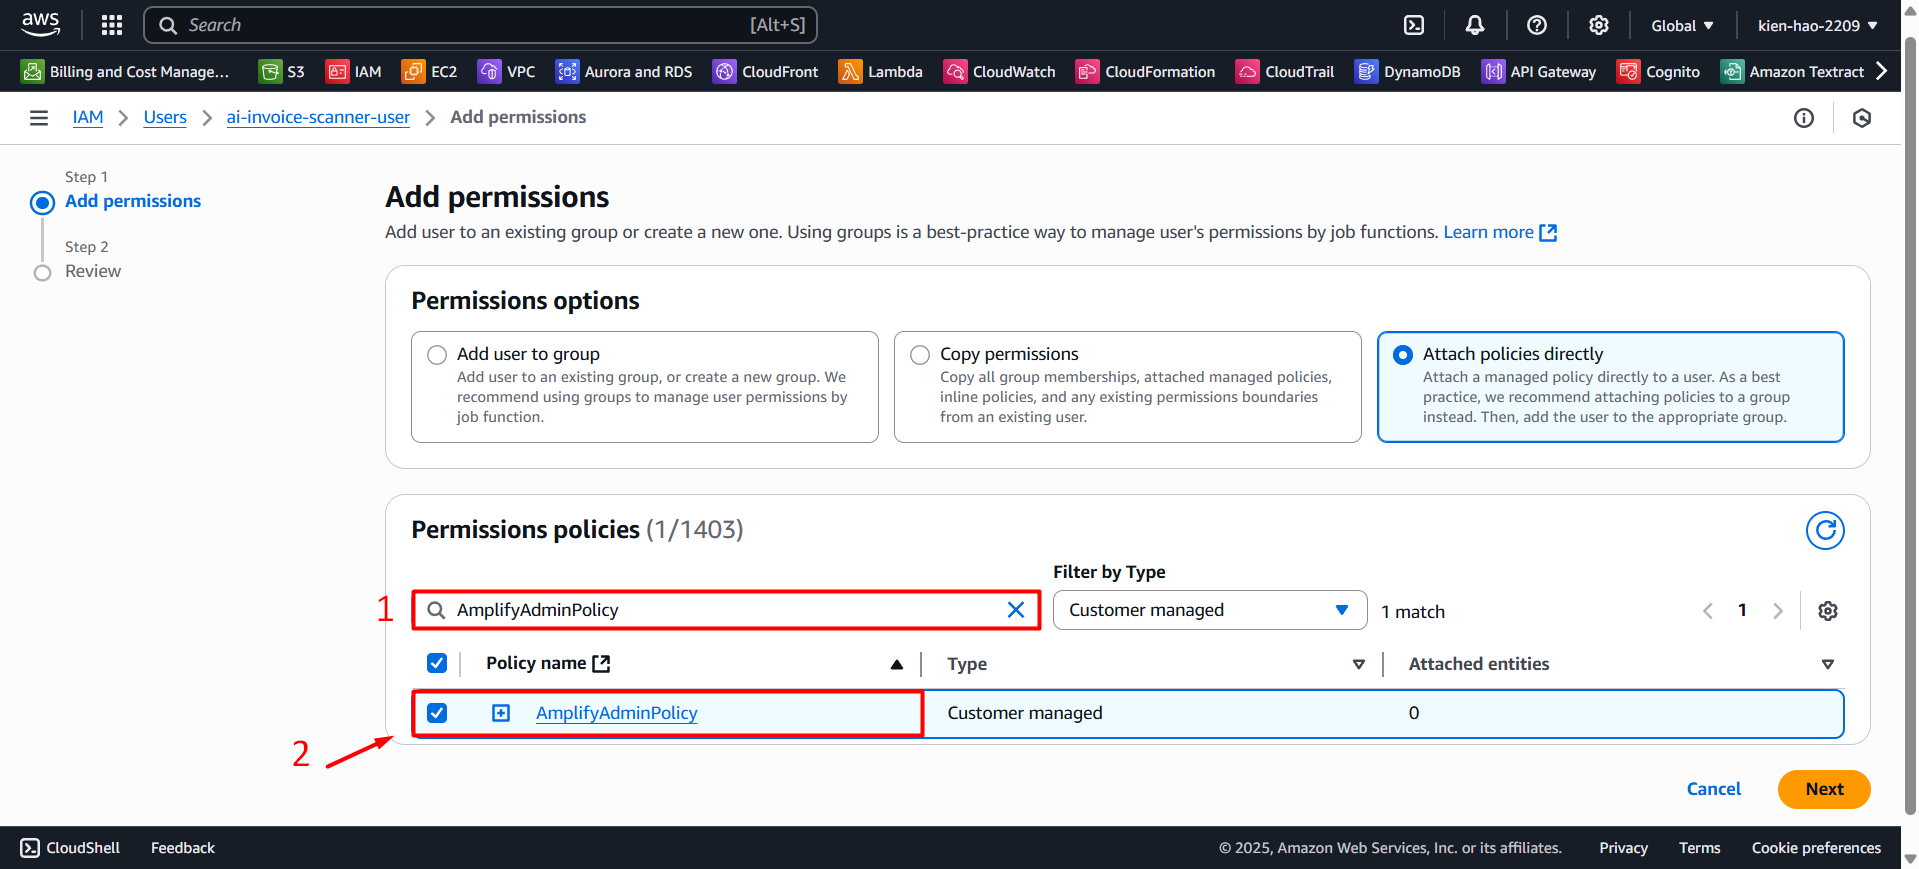
Task: Show more favorites bar shortcuts arrow
Action: tap(1882, 71)
